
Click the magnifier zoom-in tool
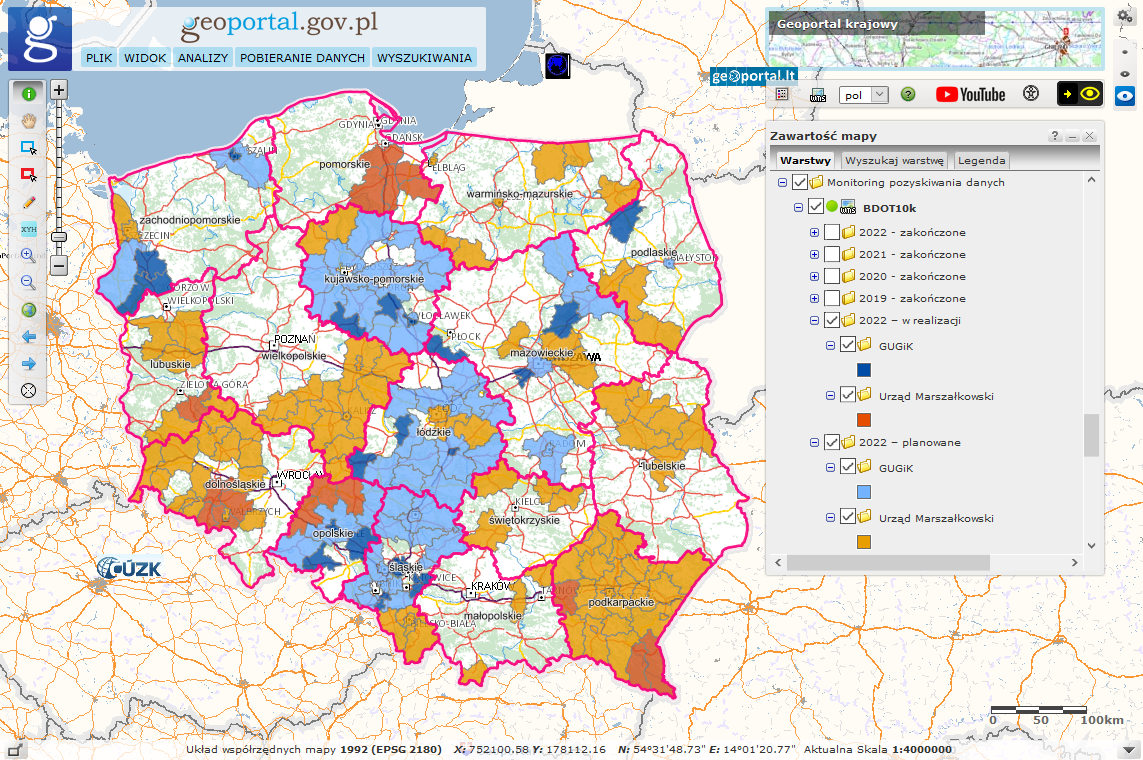[x=28, y=255]
